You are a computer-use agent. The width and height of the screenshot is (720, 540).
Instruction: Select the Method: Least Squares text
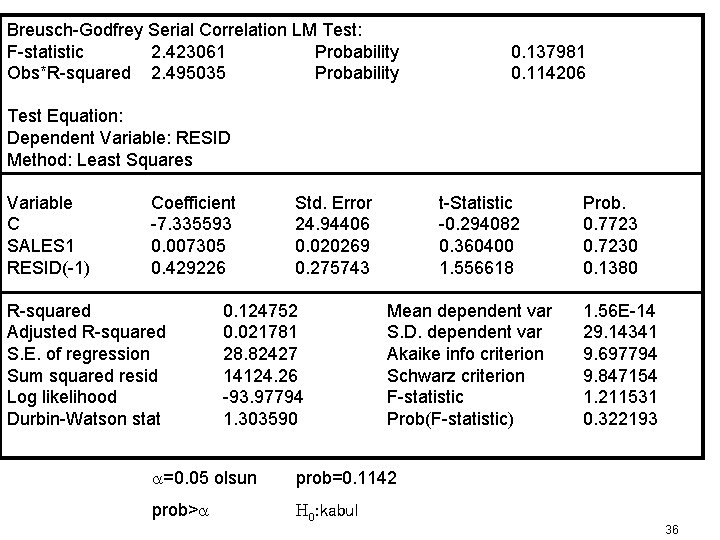click(x=100, y=160)
